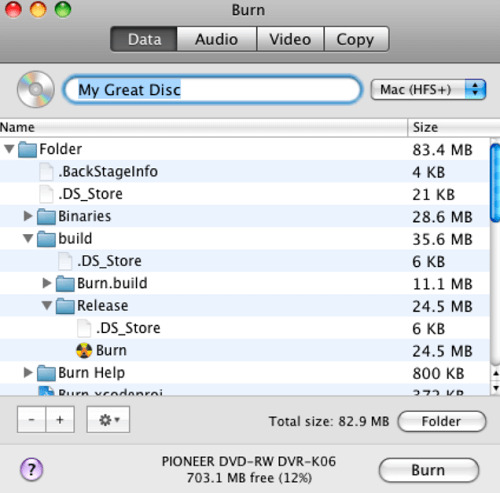
Task: Click the green zoom window button
Action: tap(63, 9)
